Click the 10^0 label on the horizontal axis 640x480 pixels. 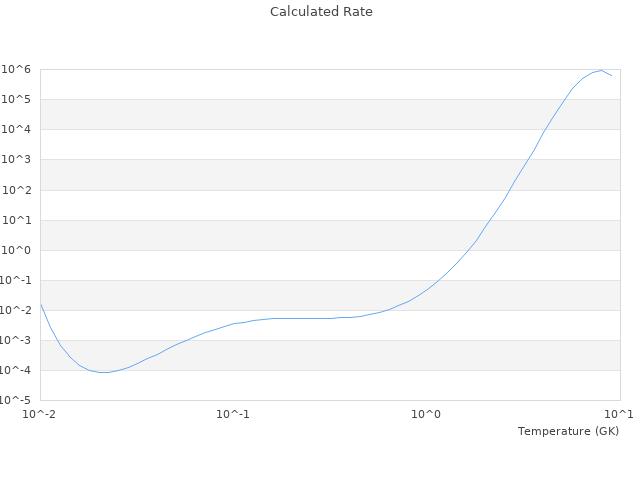[x=426, y=414]
